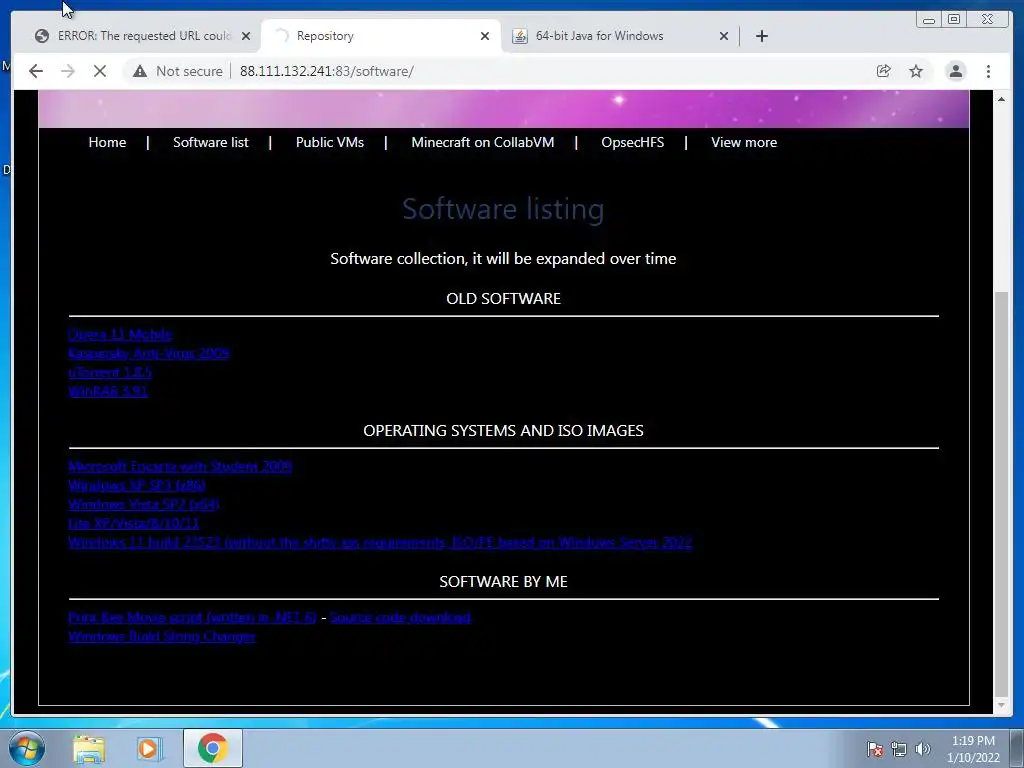Open the Source code download link
1024x768 pixels.
tap(400, 617)
